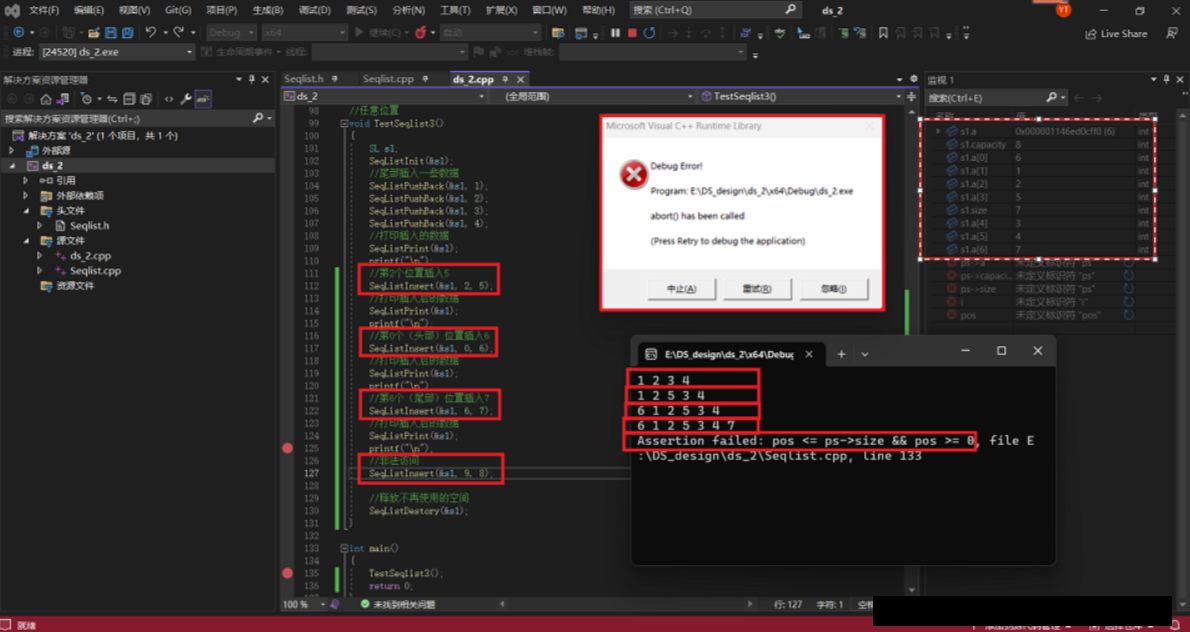Click 忽略(I) ignore button in error dialog

pos(833,289)
